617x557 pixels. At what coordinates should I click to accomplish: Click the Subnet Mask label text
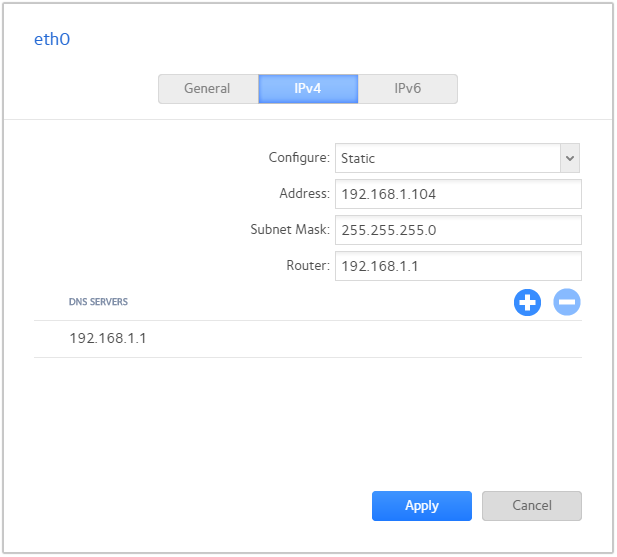click(x=289, y=230)
